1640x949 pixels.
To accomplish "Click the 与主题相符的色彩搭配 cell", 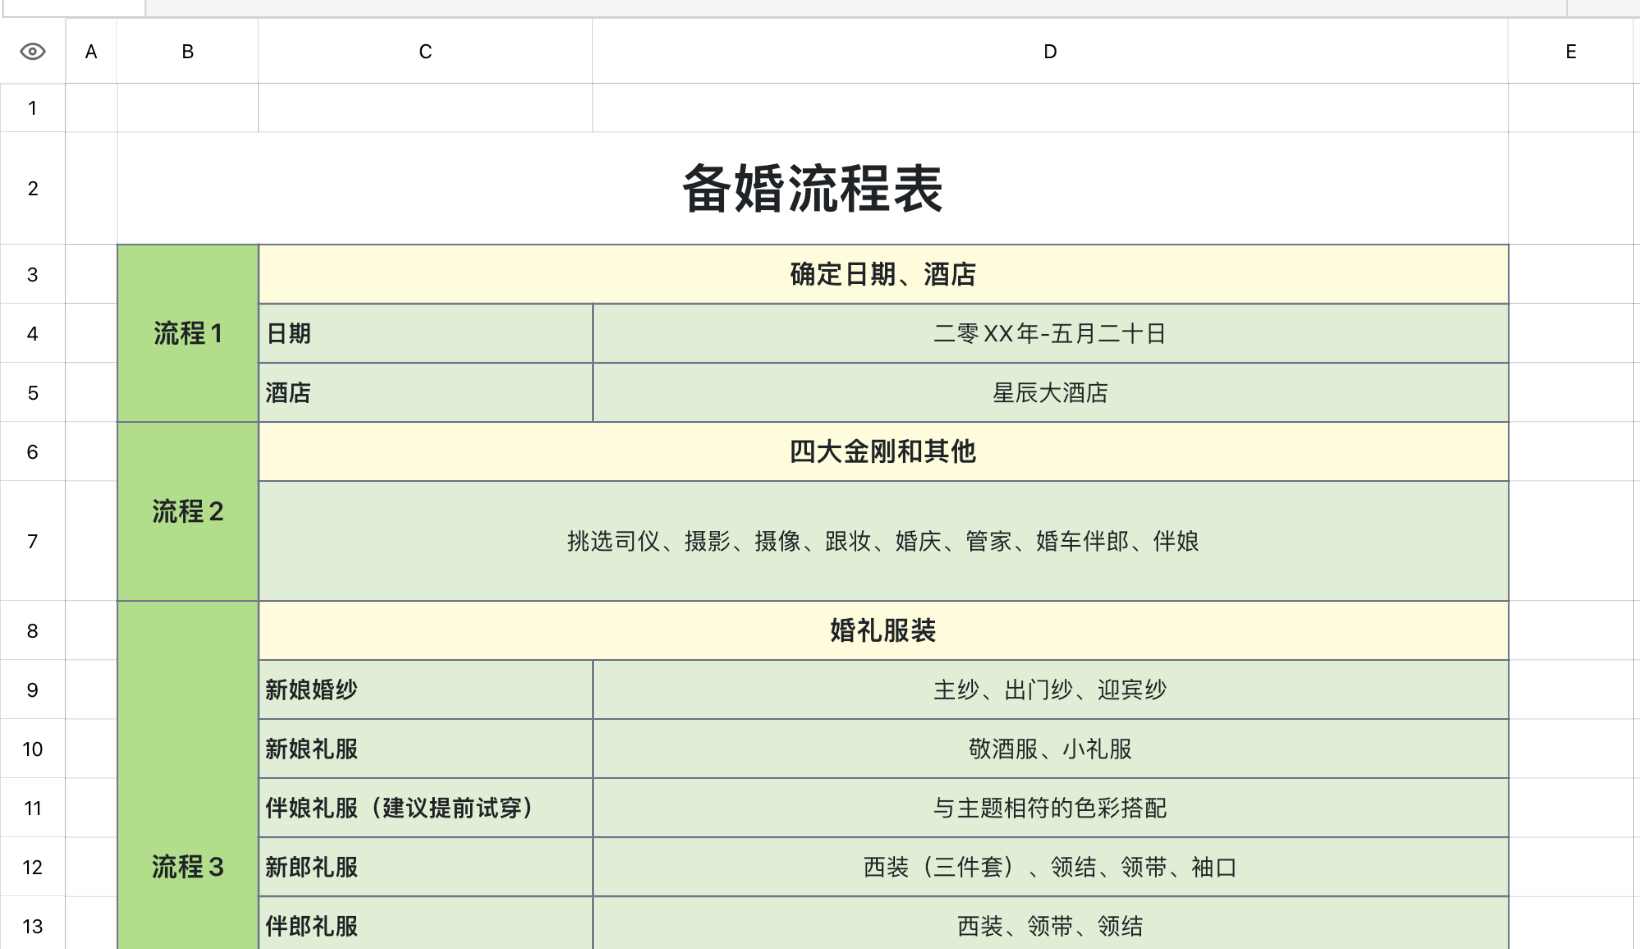I will 1050,807.
